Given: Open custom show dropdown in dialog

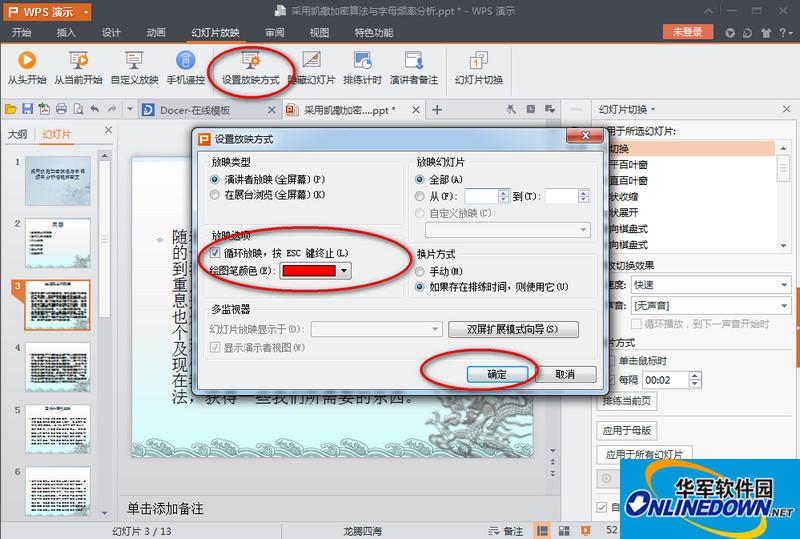Looking at the screenshot, I should point(508,230).
